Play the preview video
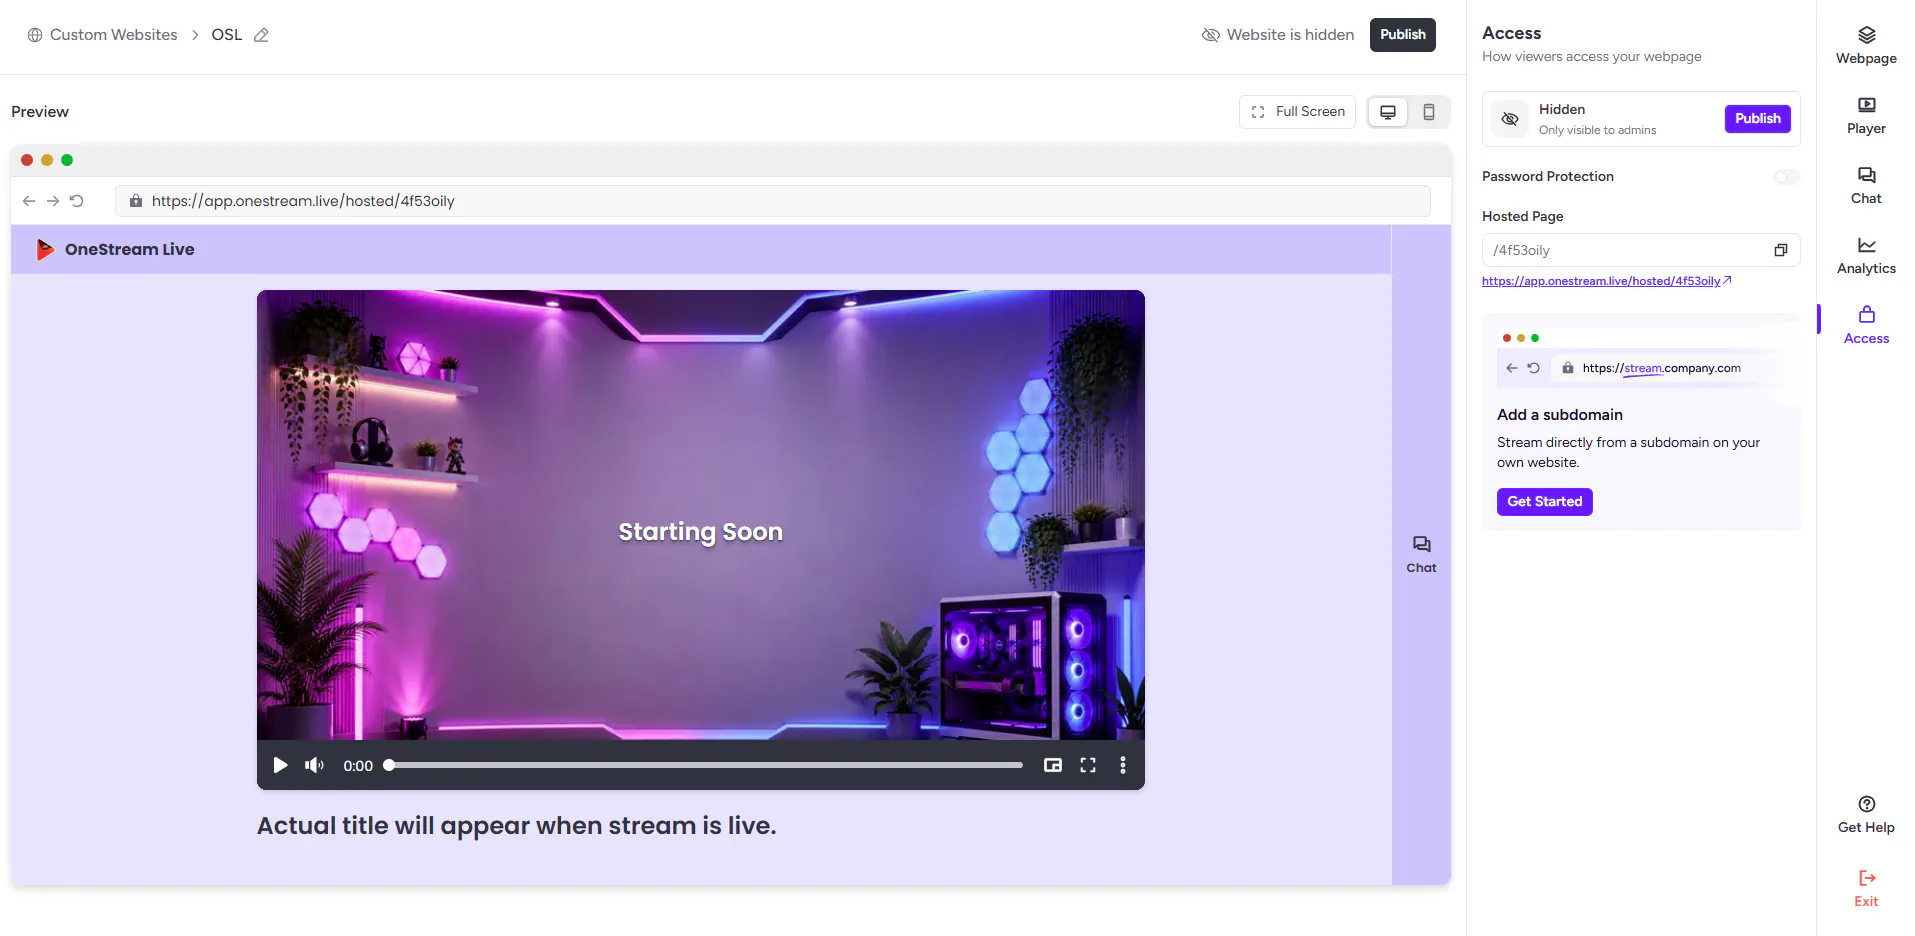The width and height of the screenshot is (1915, 936). coord(280,765)
